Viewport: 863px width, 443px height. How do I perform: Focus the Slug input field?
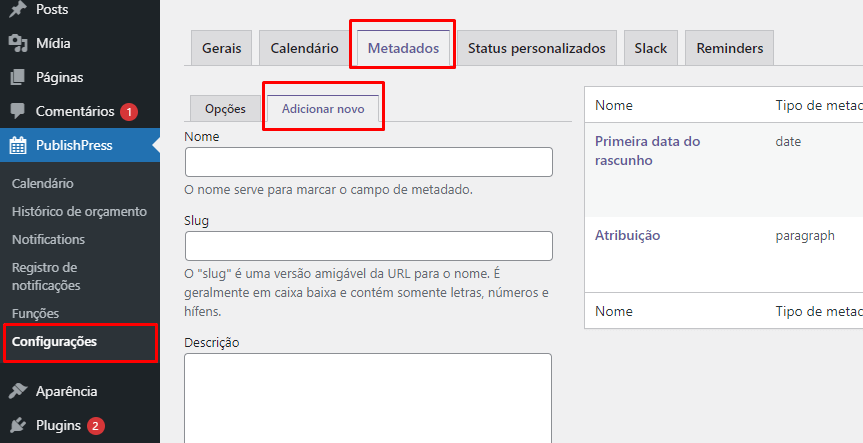click(369, 246)
